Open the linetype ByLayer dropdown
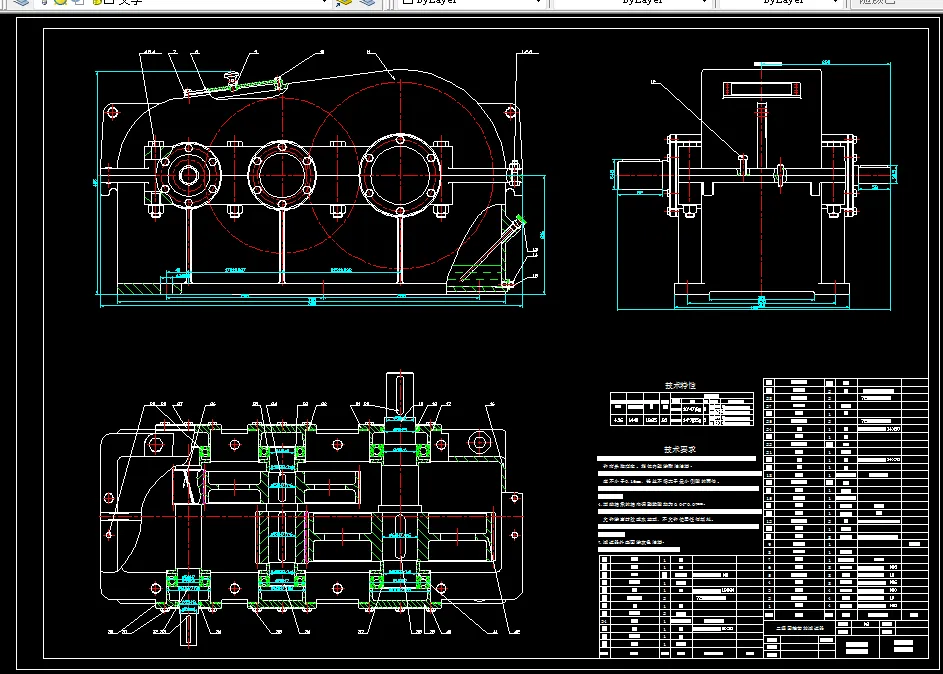Screen dimensions: 943x674 631,2
